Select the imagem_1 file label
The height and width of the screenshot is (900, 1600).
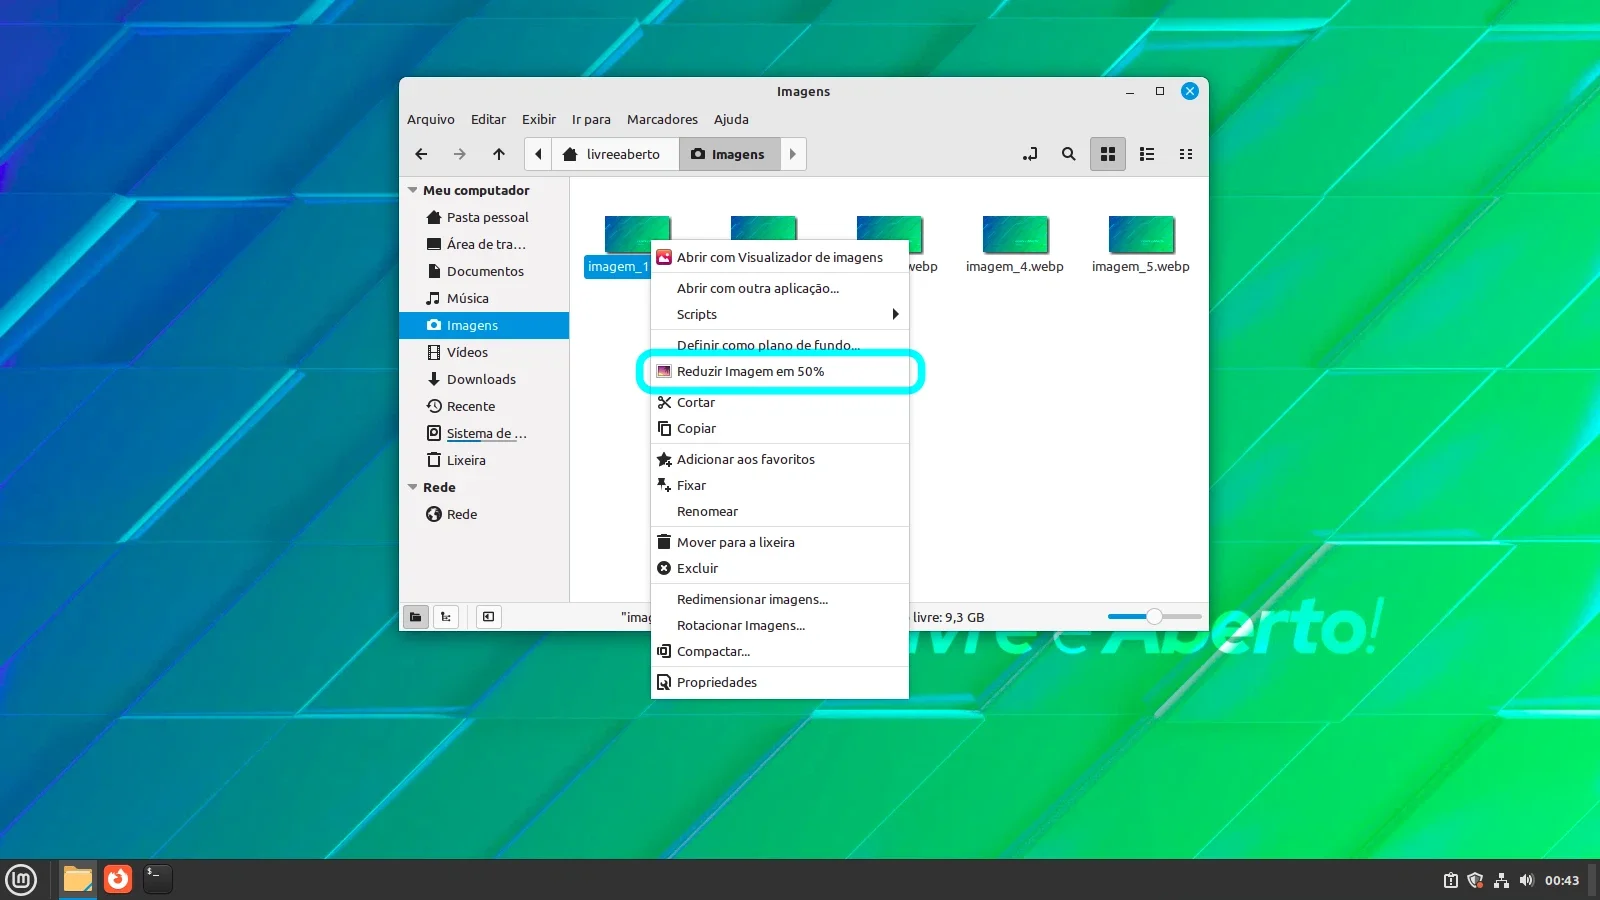618,267
